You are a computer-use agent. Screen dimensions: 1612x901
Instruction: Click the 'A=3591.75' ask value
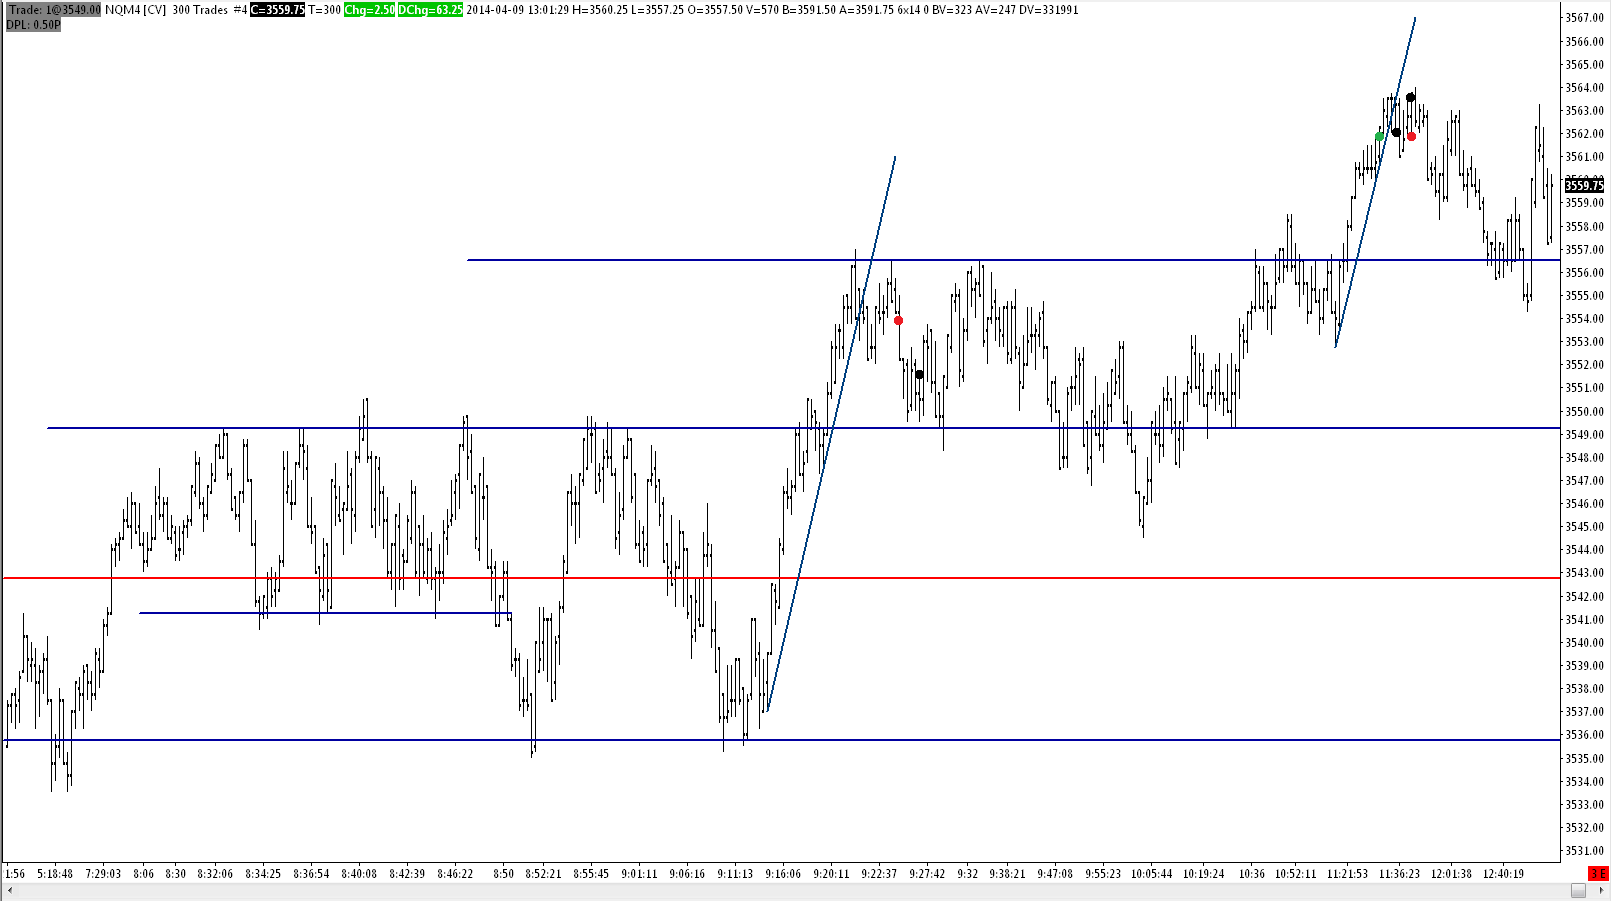coord(868,10)
